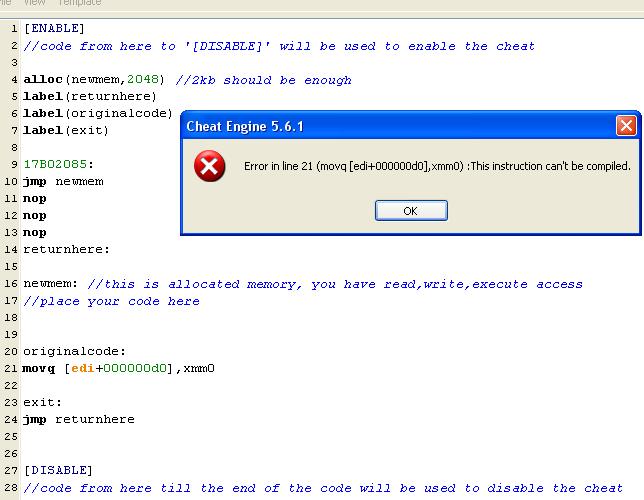
Task: Click the label(originalcode) line
Action: (98, 113)
